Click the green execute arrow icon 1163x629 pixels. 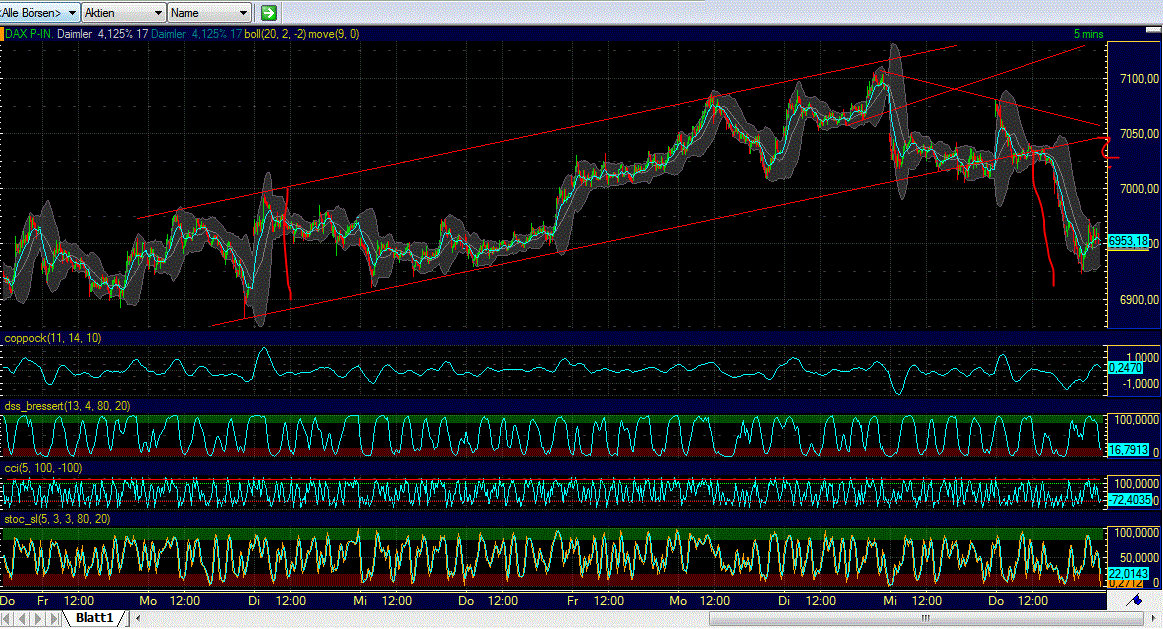266,13
